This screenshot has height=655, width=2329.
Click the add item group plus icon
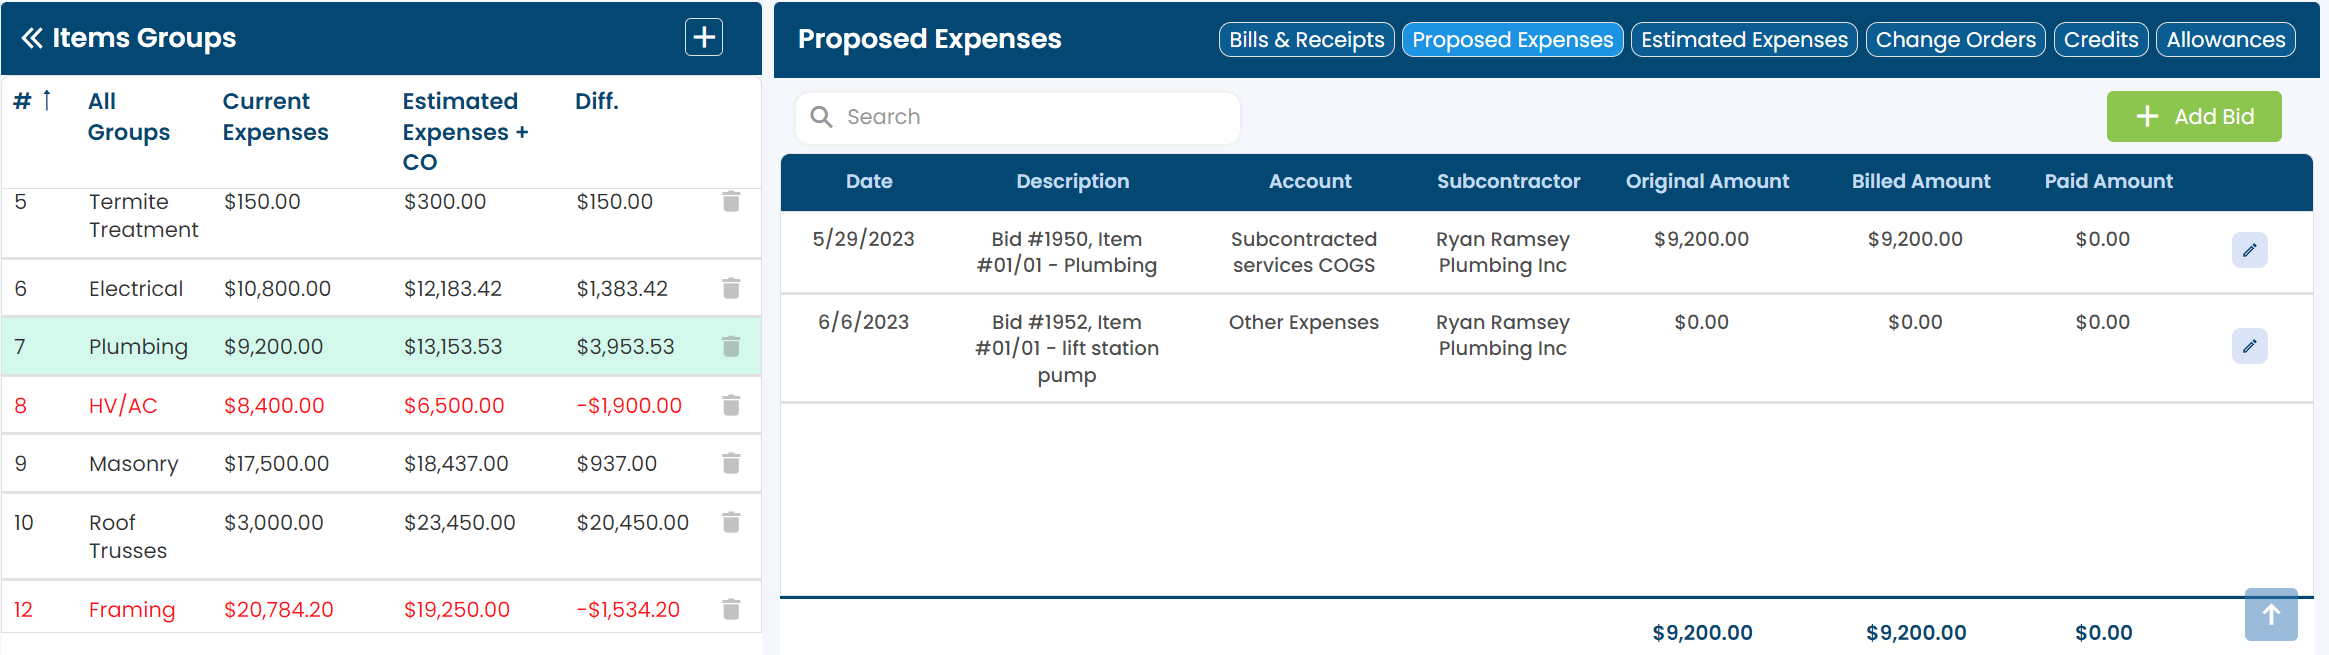point(704,38)
